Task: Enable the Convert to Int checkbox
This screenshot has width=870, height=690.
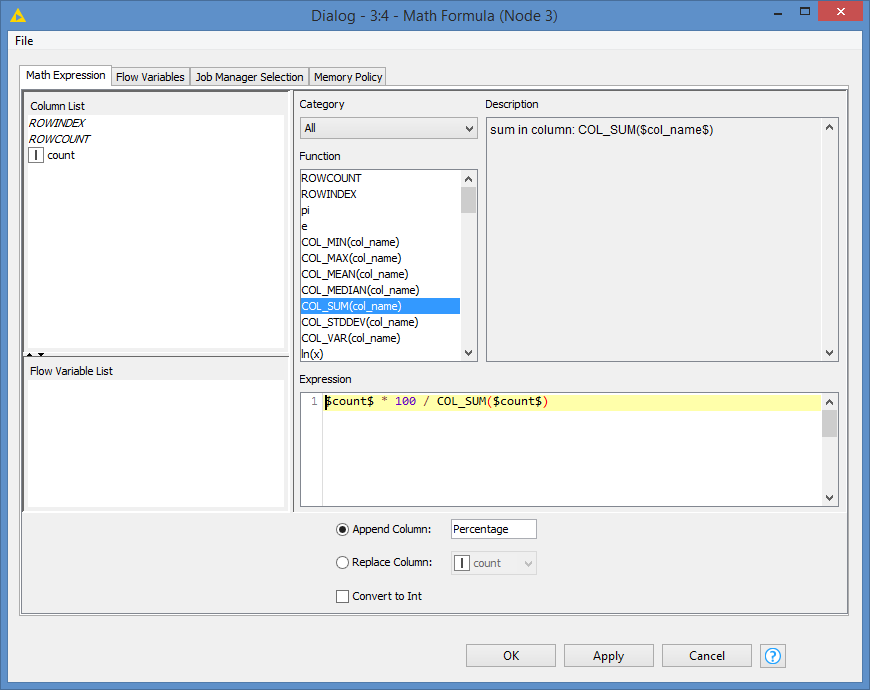Action: point(342,596)
